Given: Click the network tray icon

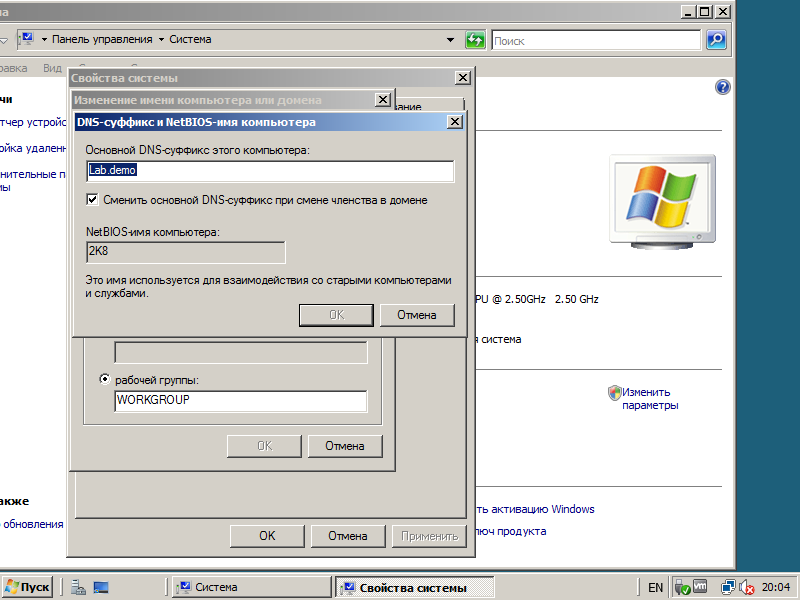Looking at the screenshot, I should point(728,587).
